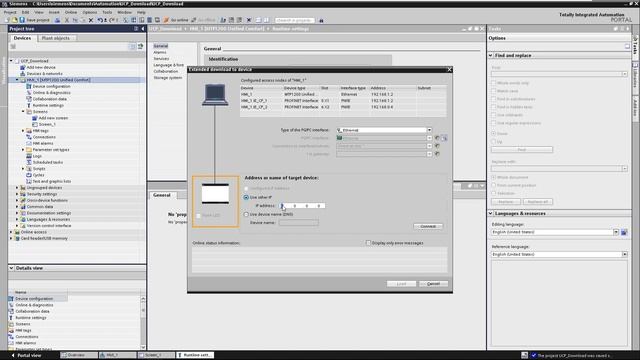Open HMI alarms in project tree
The image size is (640, 360).
(x=42, y=143)
